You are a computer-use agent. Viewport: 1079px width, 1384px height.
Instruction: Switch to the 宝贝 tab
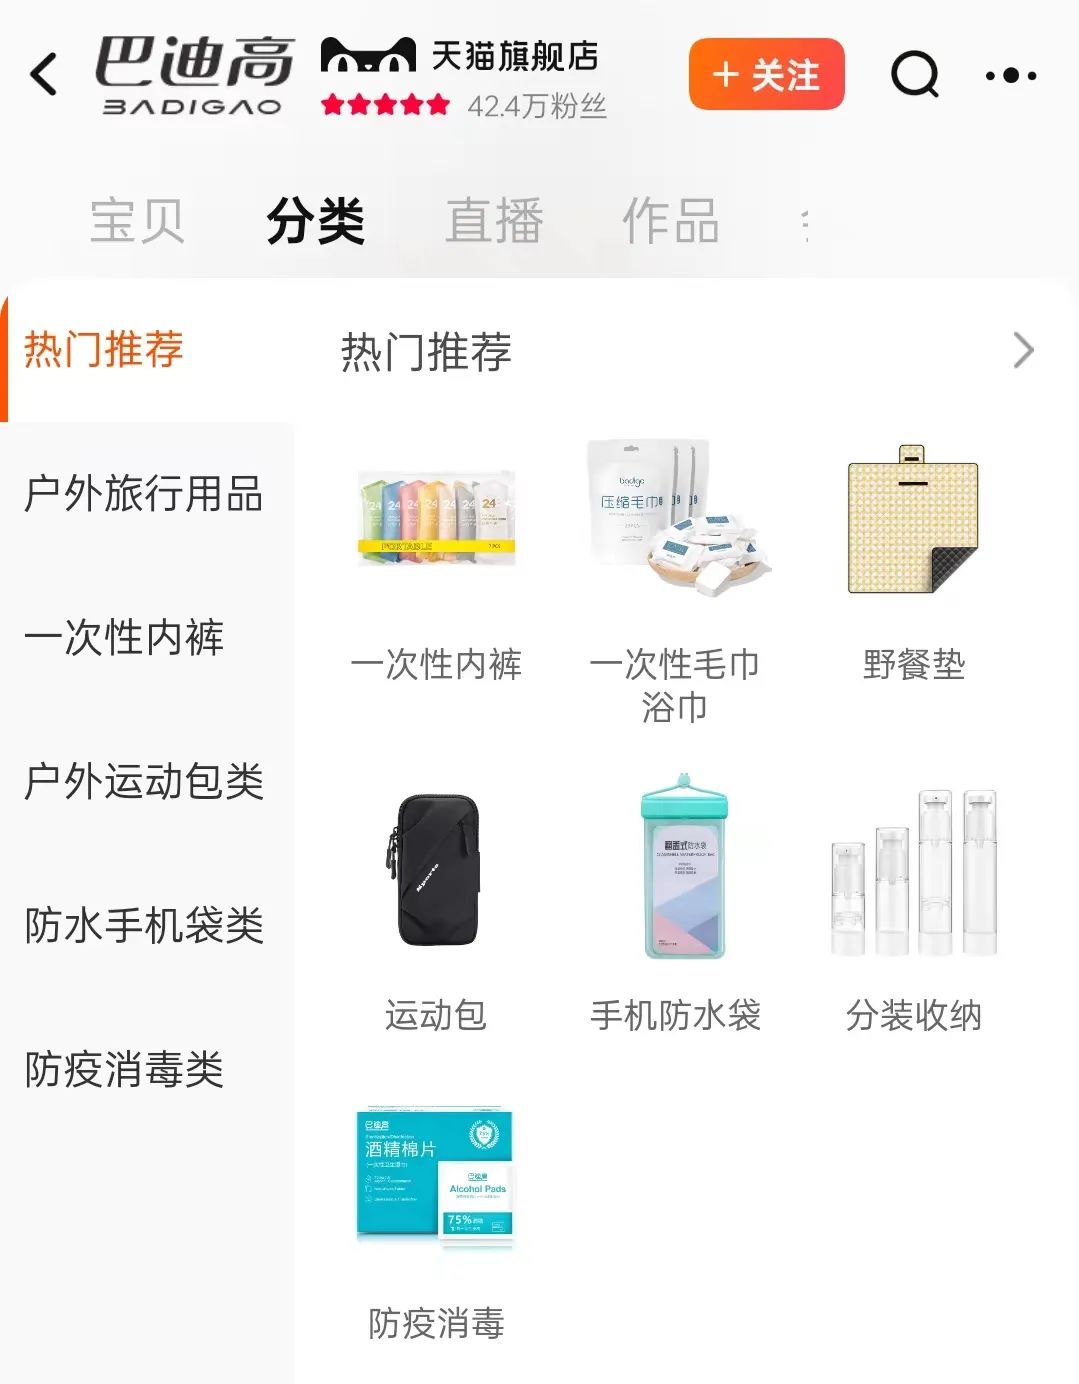tap(137, 221)
